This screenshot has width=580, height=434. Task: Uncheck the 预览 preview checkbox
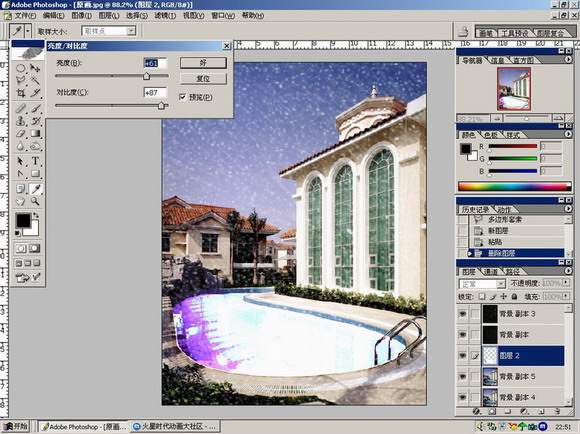(182, 97)
